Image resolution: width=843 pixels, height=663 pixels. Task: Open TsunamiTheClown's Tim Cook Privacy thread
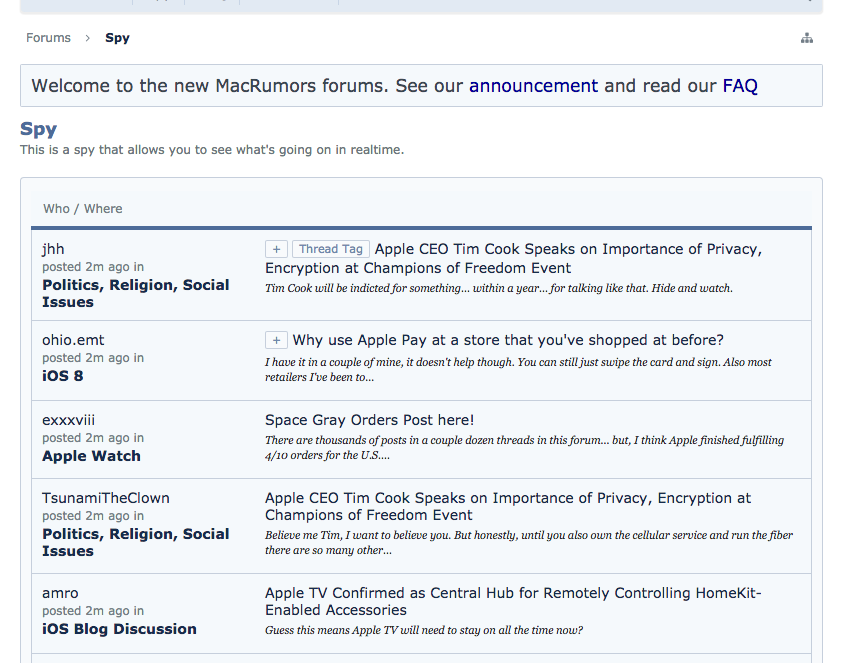pos(508,507)
